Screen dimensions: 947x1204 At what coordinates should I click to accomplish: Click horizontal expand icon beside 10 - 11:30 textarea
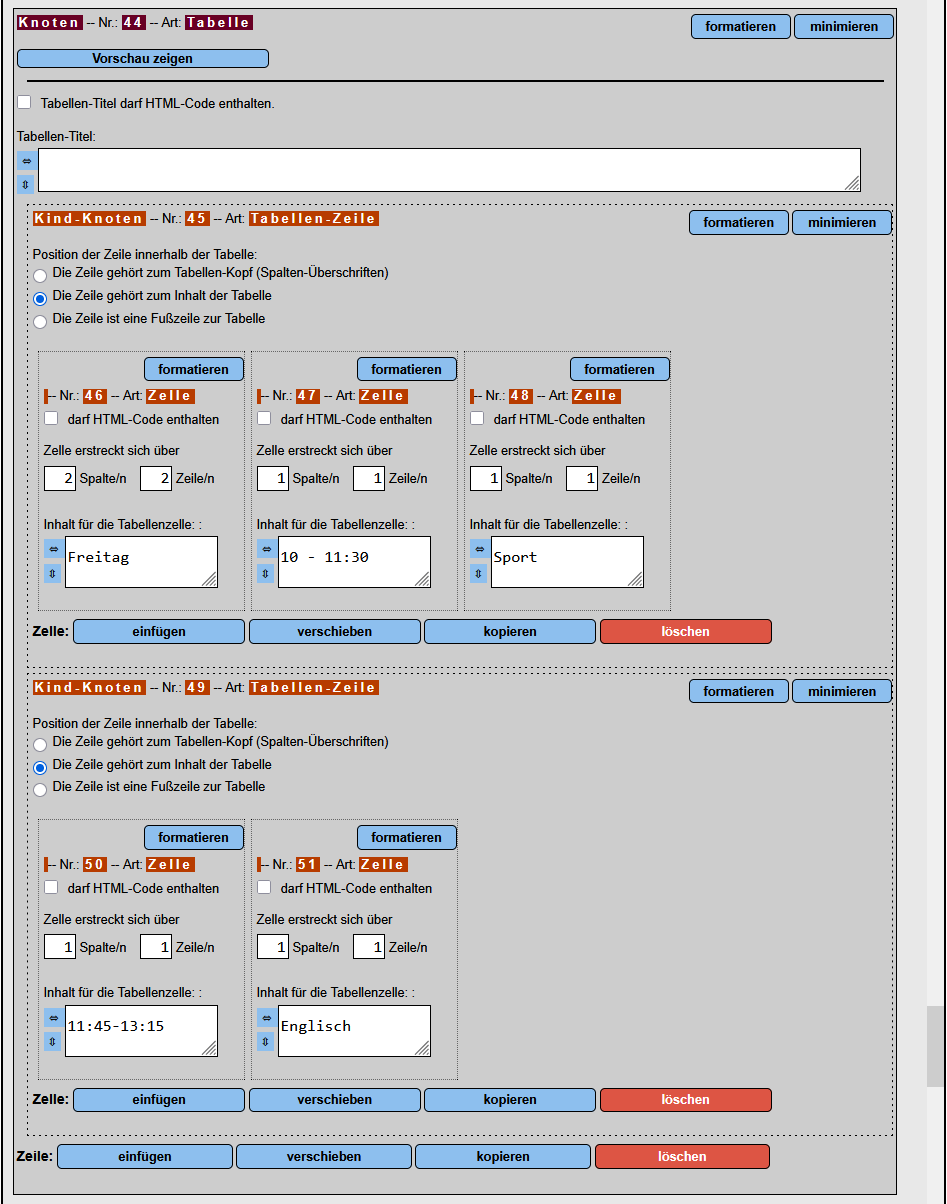pyautogui.click(x=266, y=549)
